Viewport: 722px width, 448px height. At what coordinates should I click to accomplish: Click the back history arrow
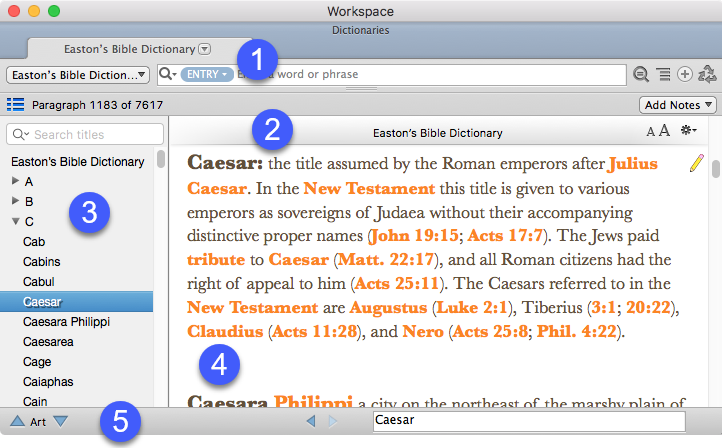coord(310,422)
